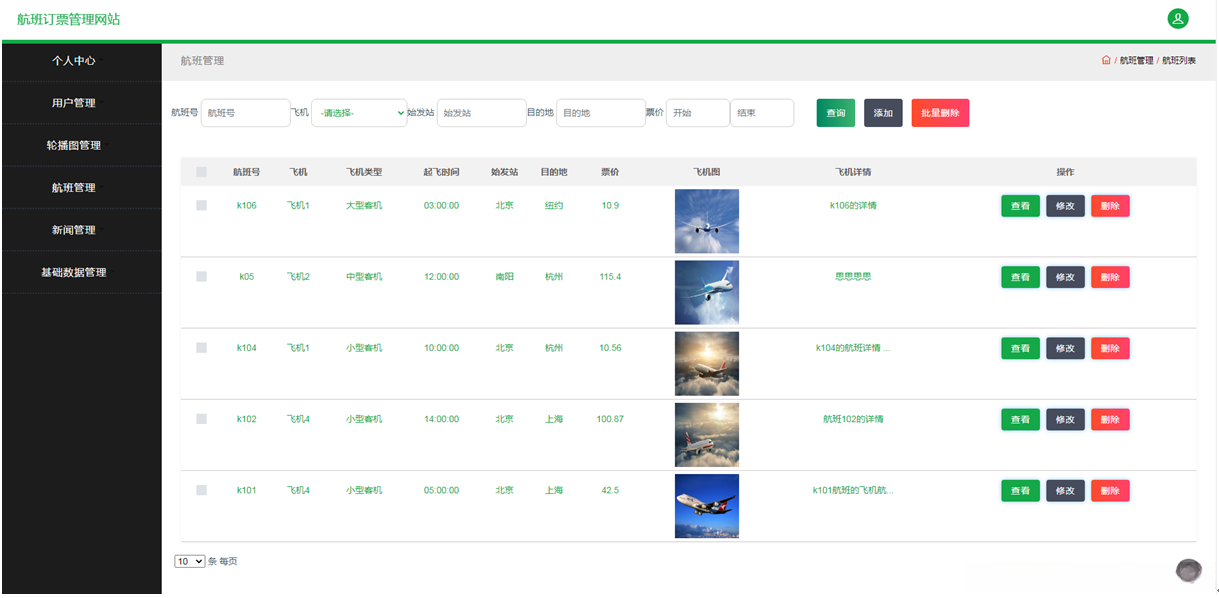Focus the 目的地 search input
Image resolution: width=1219 pixels, height=598 pixels.
pyautogui.click(x=601, y=113)
